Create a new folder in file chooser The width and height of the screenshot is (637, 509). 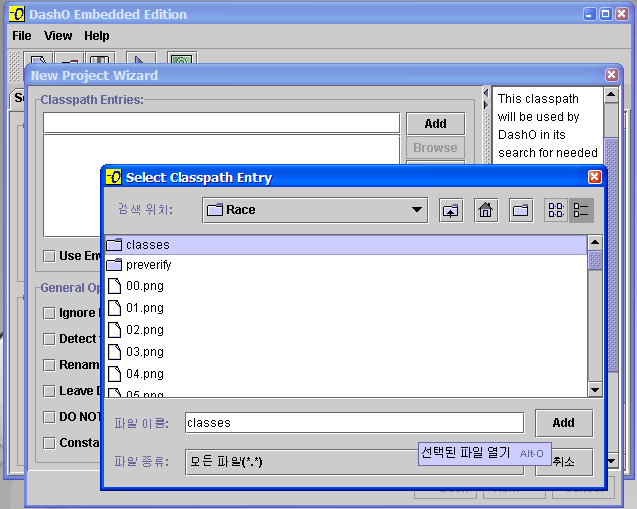point(520,210)
